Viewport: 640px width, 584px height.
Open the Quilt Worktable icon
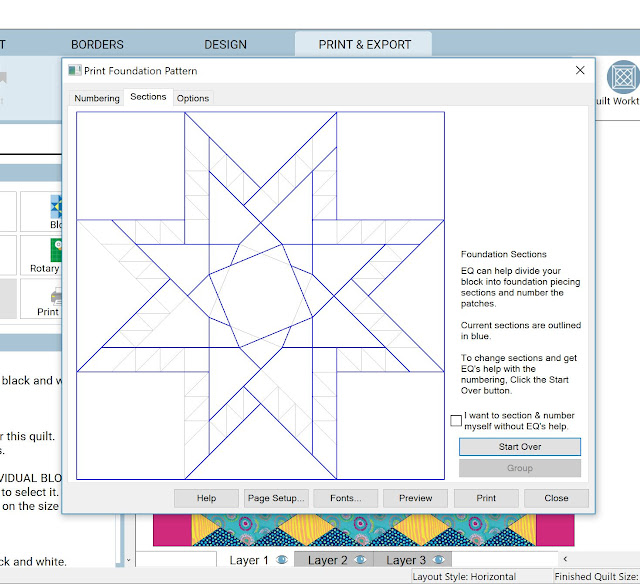point(622,77)
